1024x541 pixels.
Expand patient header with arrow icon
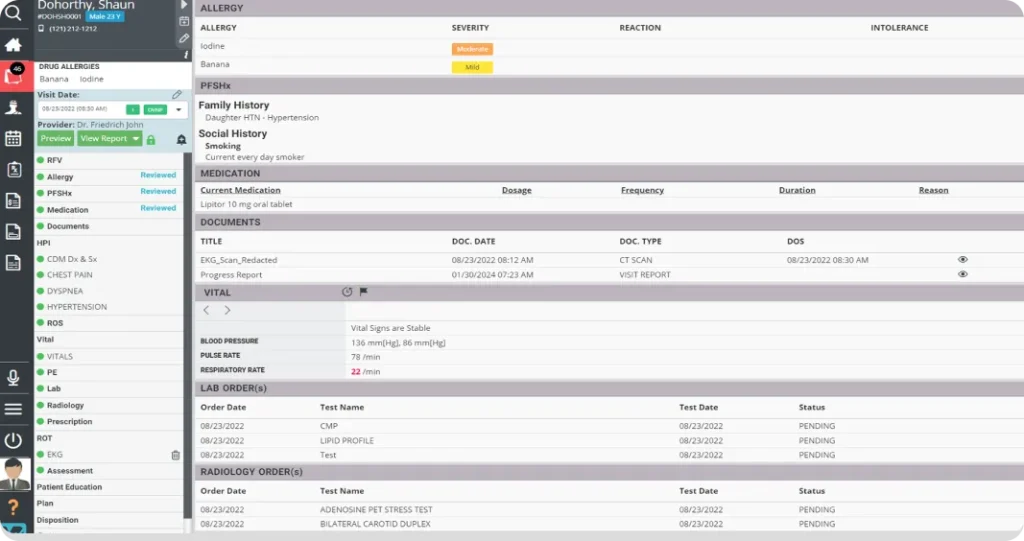tap(184, 5)
